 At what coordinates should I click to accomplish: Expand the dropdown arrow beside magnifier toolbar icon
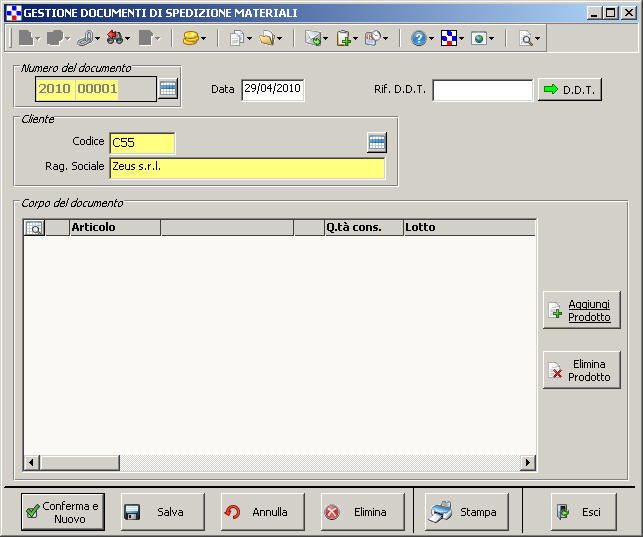coord(538,39)
